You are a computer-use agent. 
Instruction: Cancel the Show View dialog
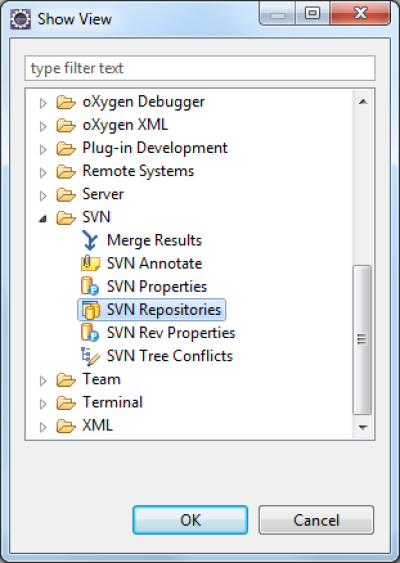[x=316, y=520]
